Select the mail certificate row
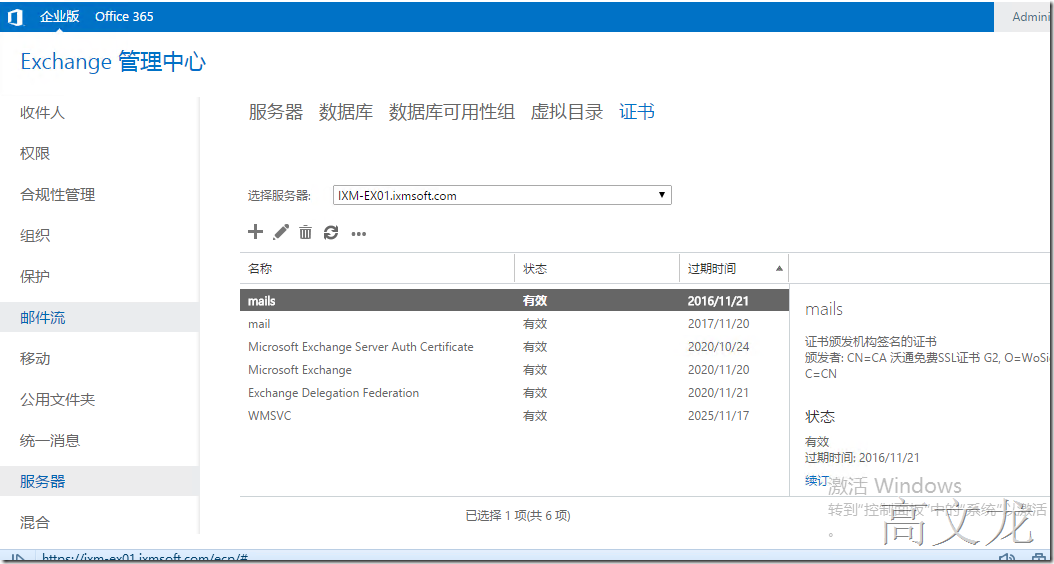Screen dimensions: 1054x564 point(514,324)
